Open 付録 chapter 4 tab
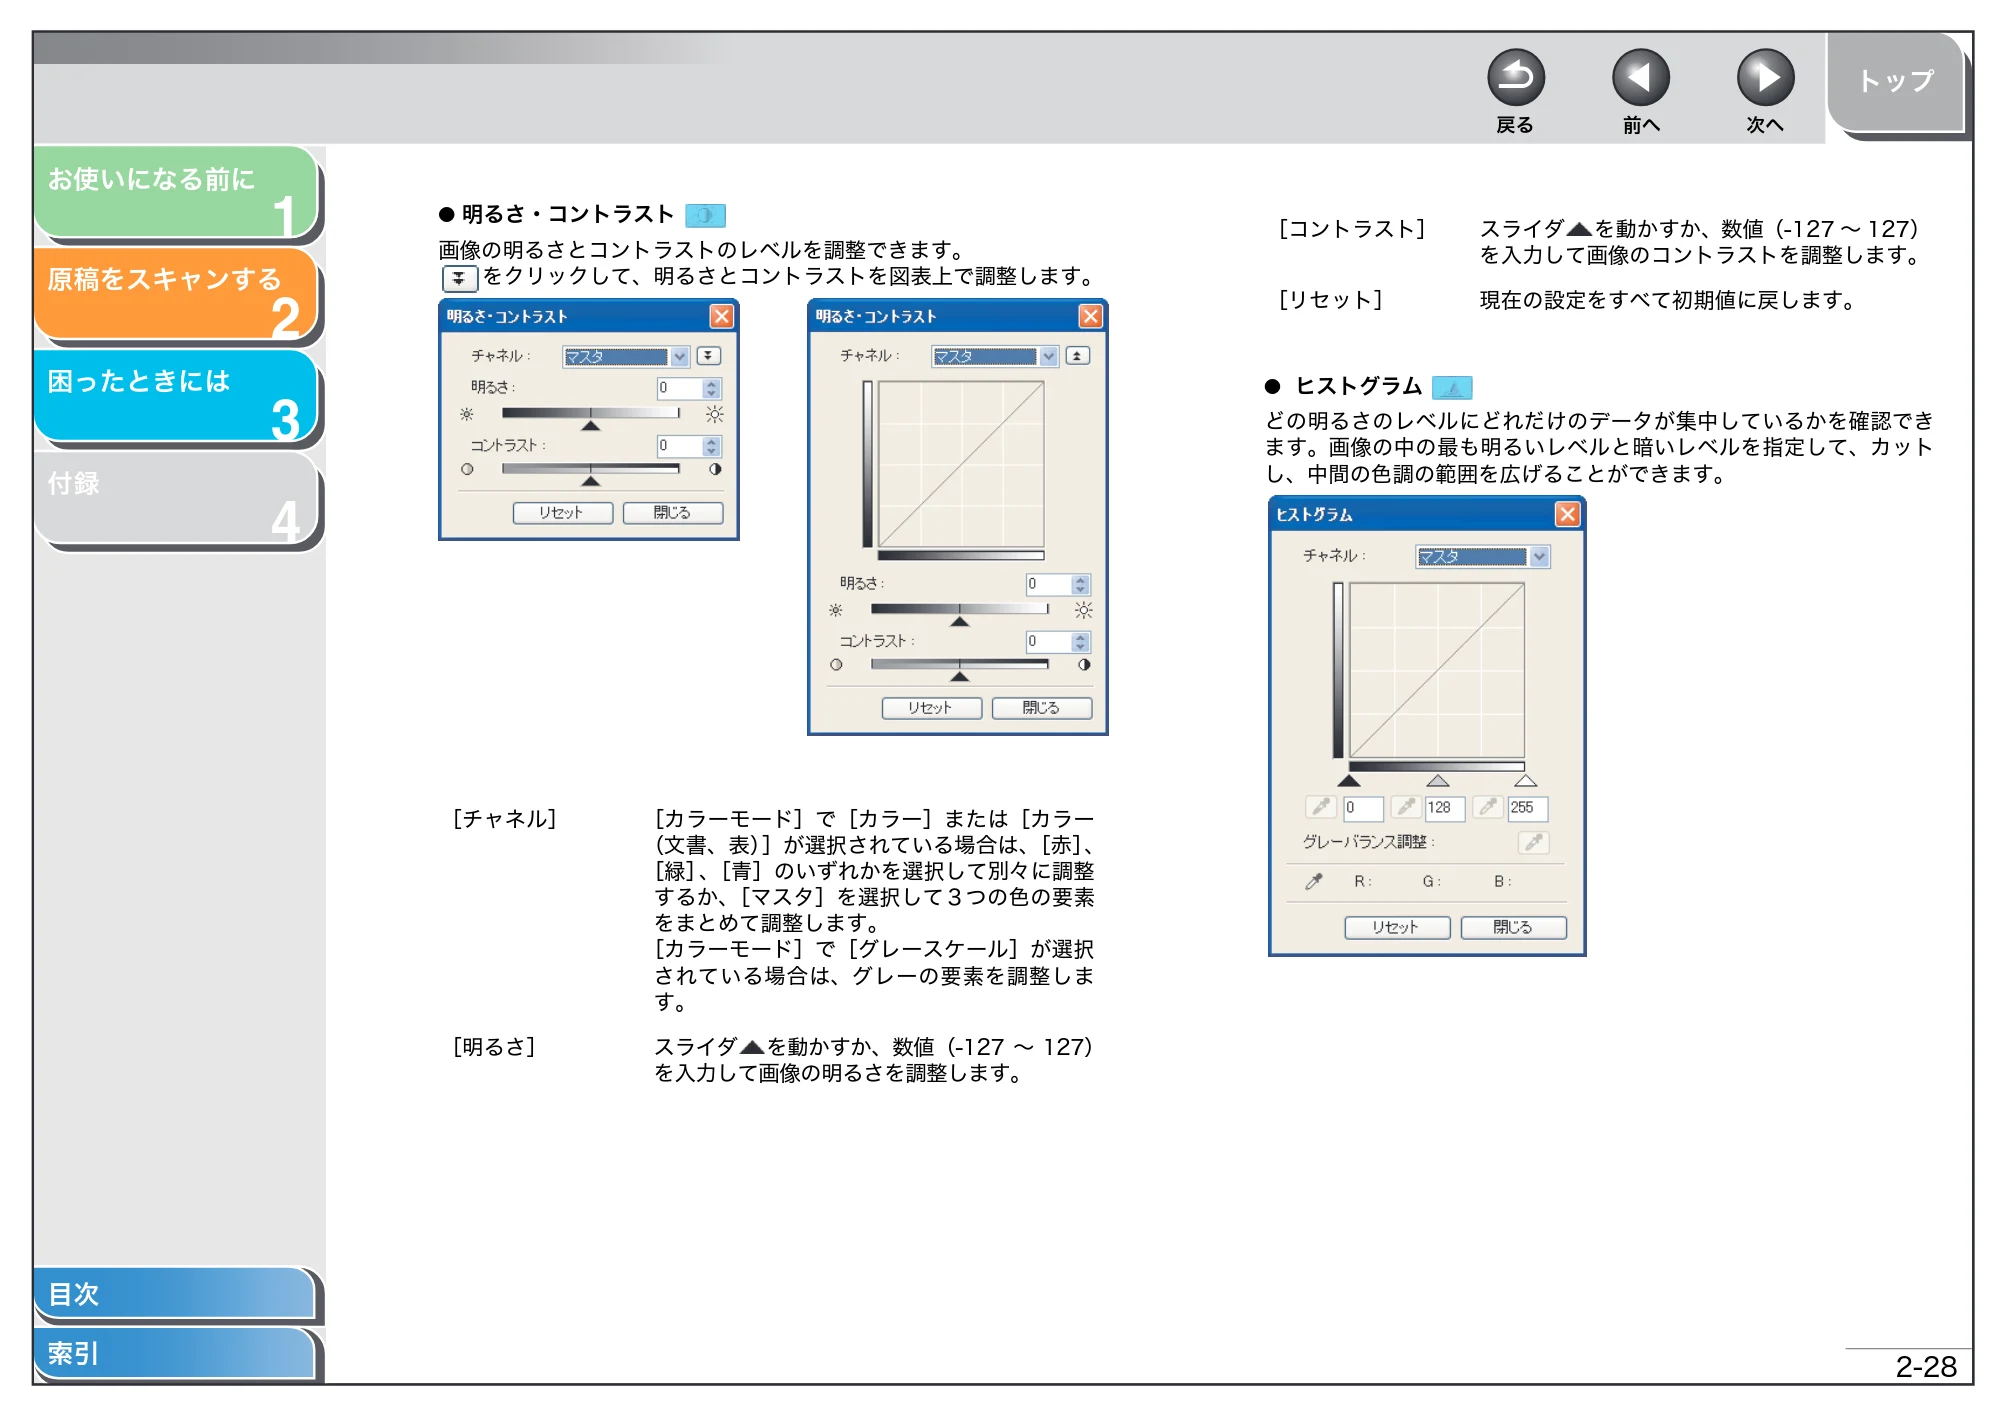Screen dimensions: 2000x1415 [177, 500]
